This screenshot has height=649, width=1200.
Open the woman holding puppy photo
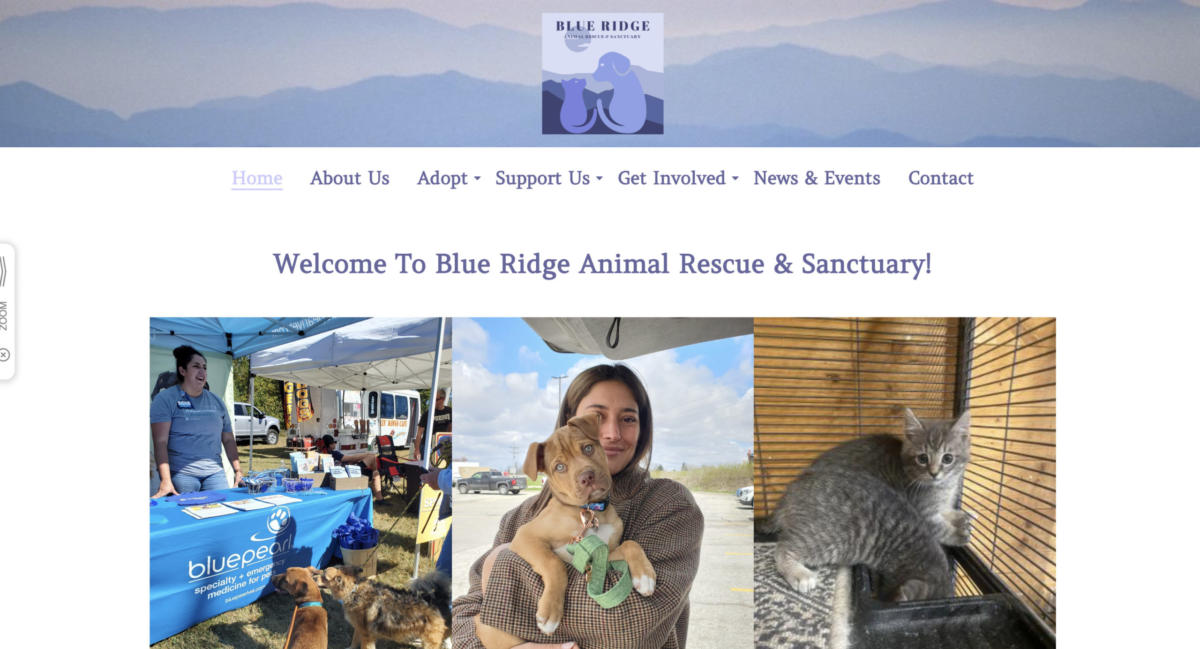(x=602, y=483)
